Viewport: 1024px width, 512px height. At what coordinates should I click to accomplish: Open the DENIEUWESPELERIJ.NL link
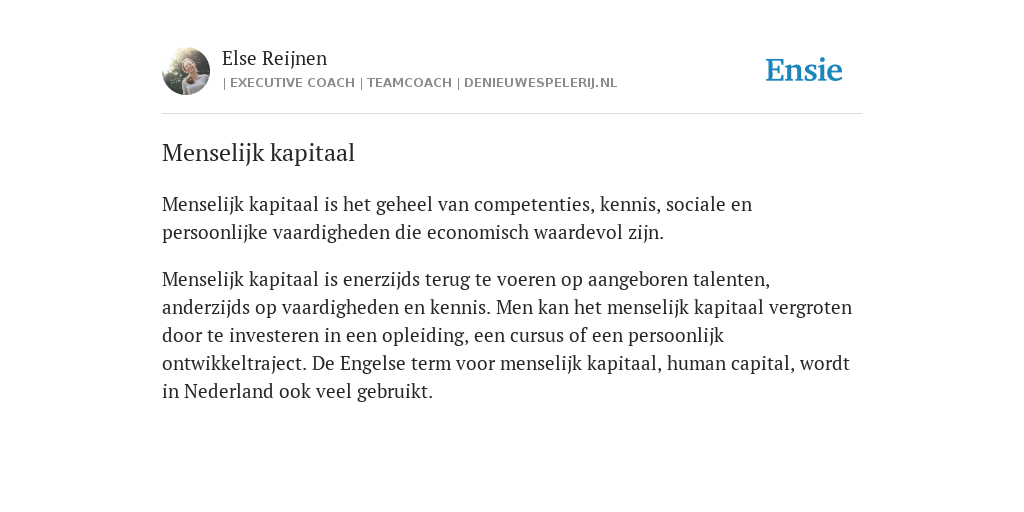pyautogui.click(x=540, y=83)
